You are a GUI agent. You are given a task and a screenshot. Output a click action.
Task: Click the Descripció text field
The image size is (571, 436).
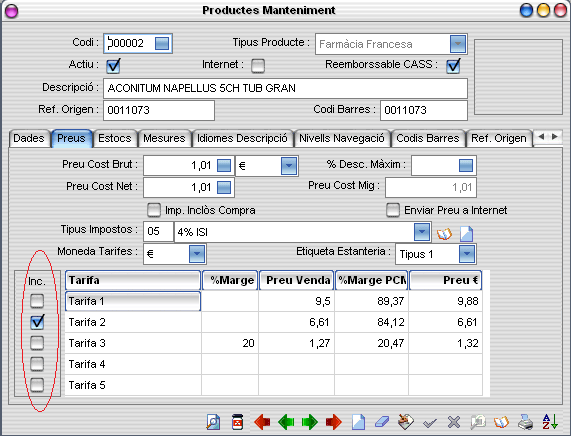tap(285, 88)
